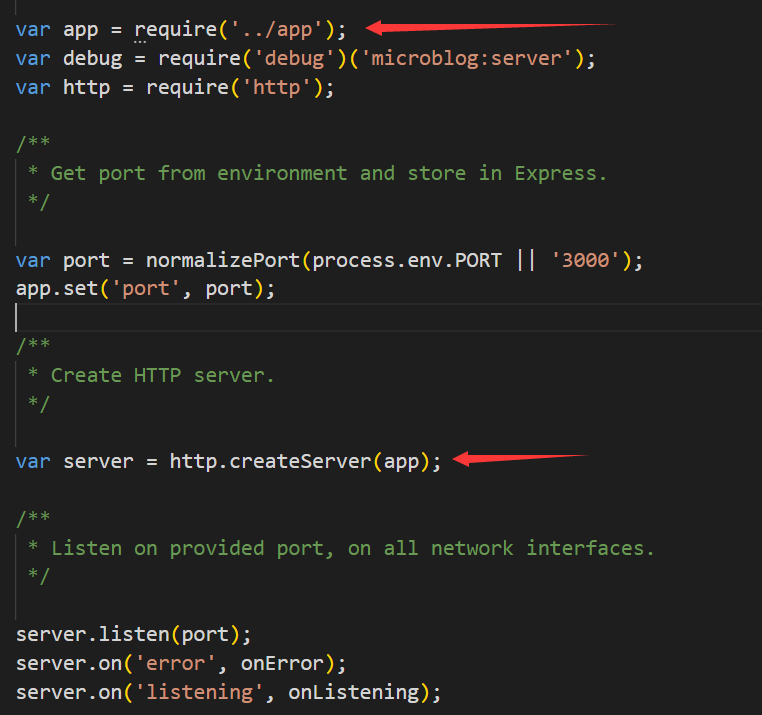Screen dimensions: 762x715
Task: Click normalizePort function call
Action: [223, 261]
